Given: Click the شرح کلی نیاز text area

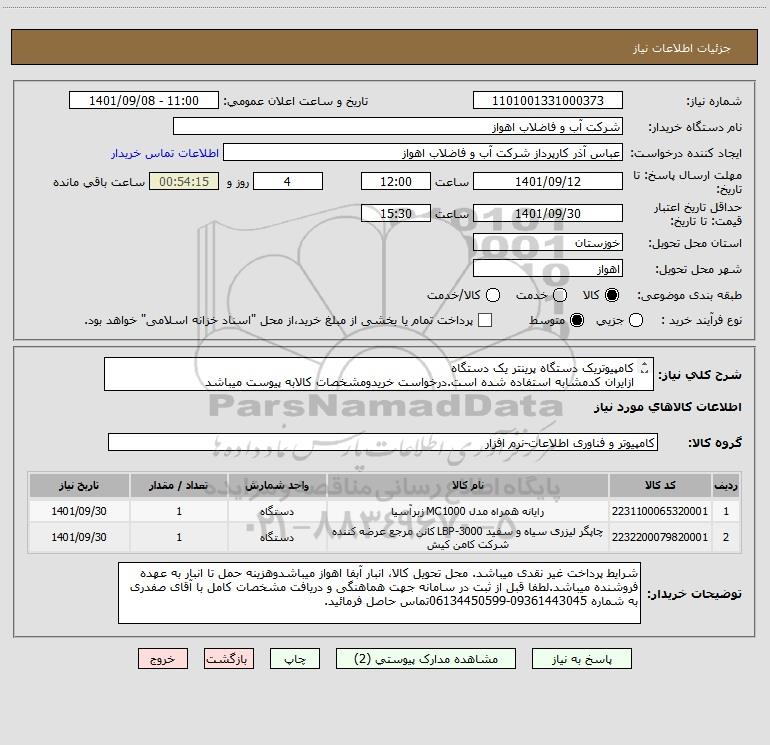Looking at the screenshot, I should pyautogui.click(x=379, y=374).
